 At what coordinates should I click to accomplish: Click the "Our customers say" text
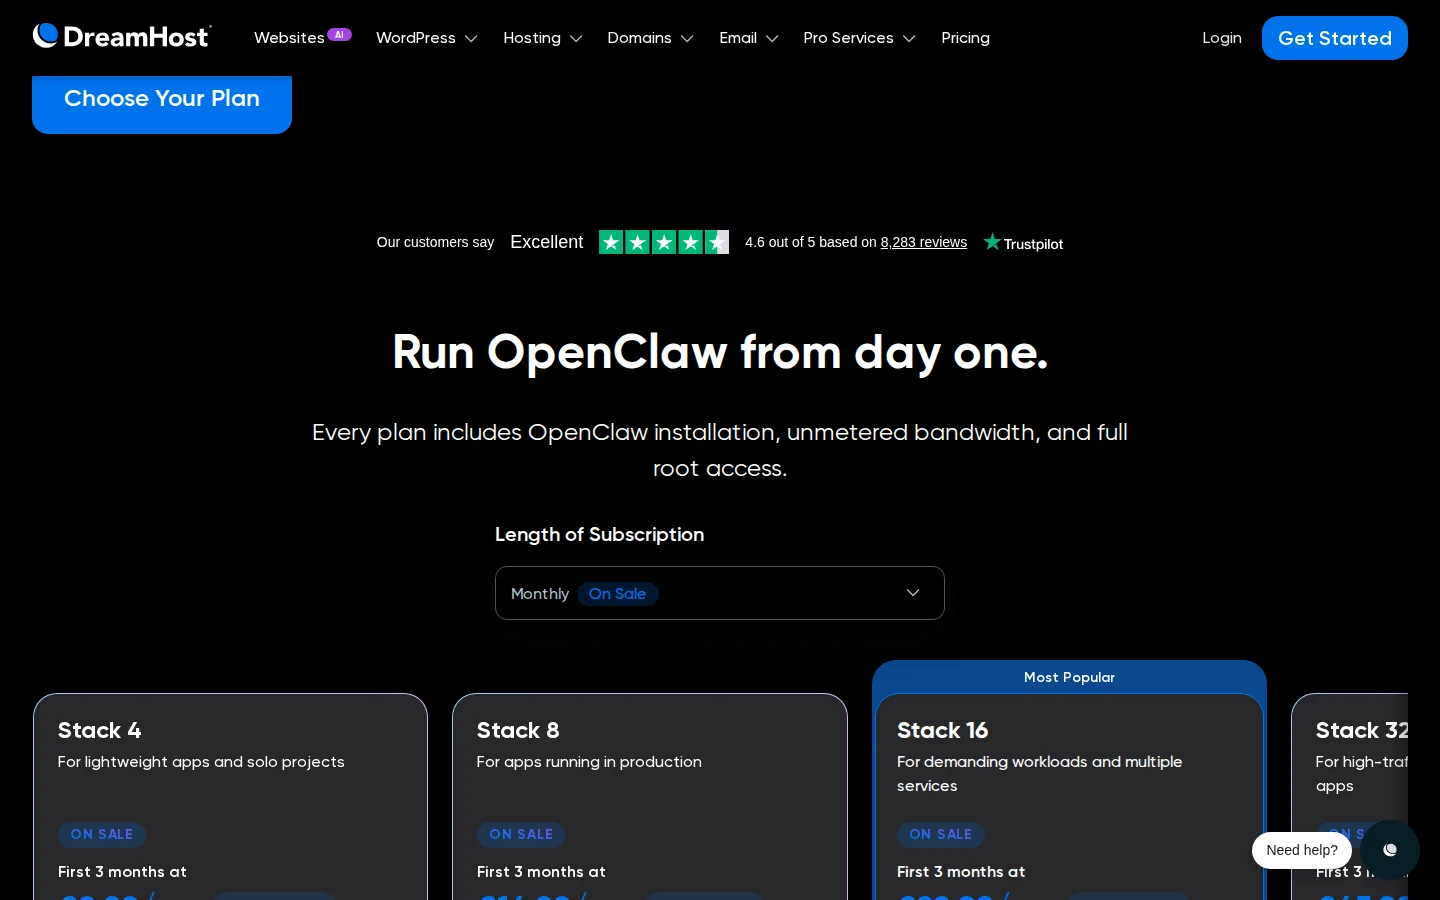click(x=435, y=242)
